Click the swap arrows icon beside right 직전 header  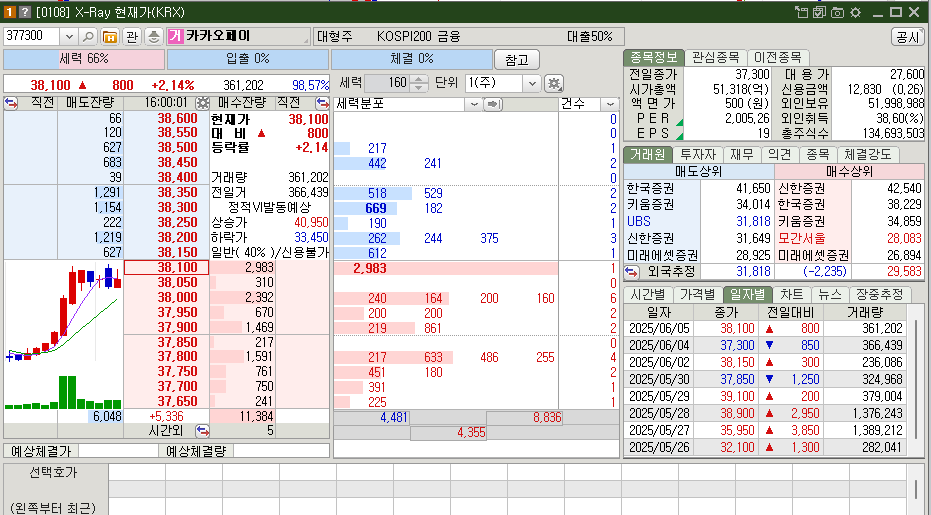tap(322, 103)
